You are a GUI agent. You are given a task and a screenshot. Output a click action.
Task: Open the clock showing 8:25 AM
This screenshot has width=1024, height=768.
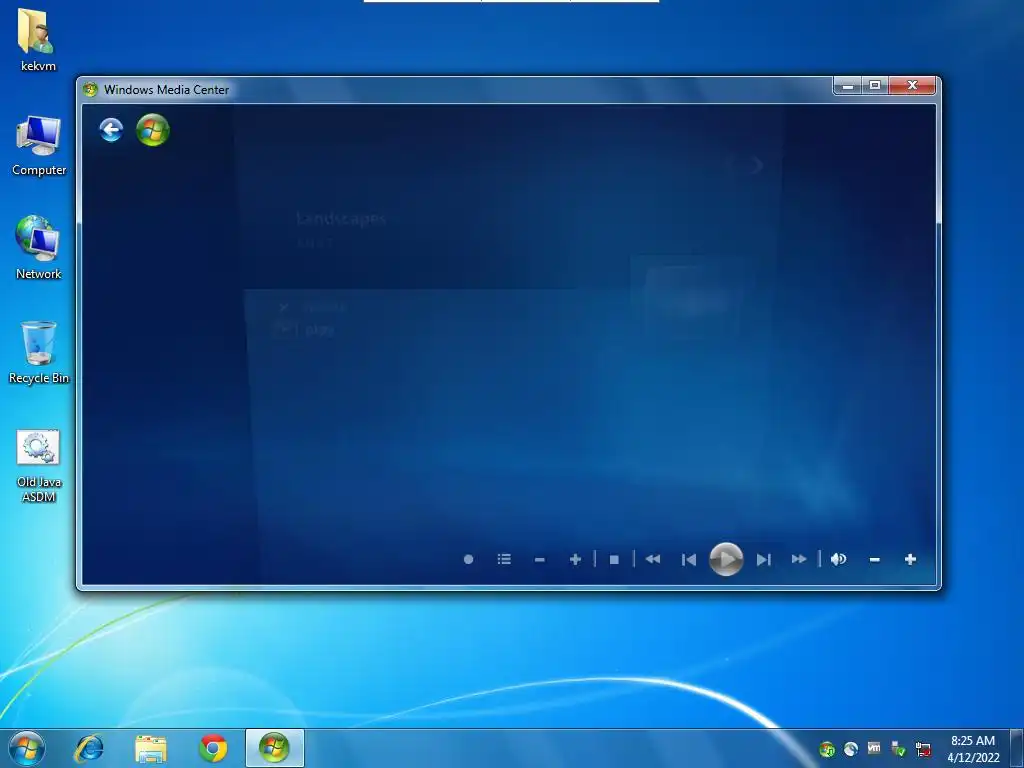pyautogui.click(x=973, y=748)
